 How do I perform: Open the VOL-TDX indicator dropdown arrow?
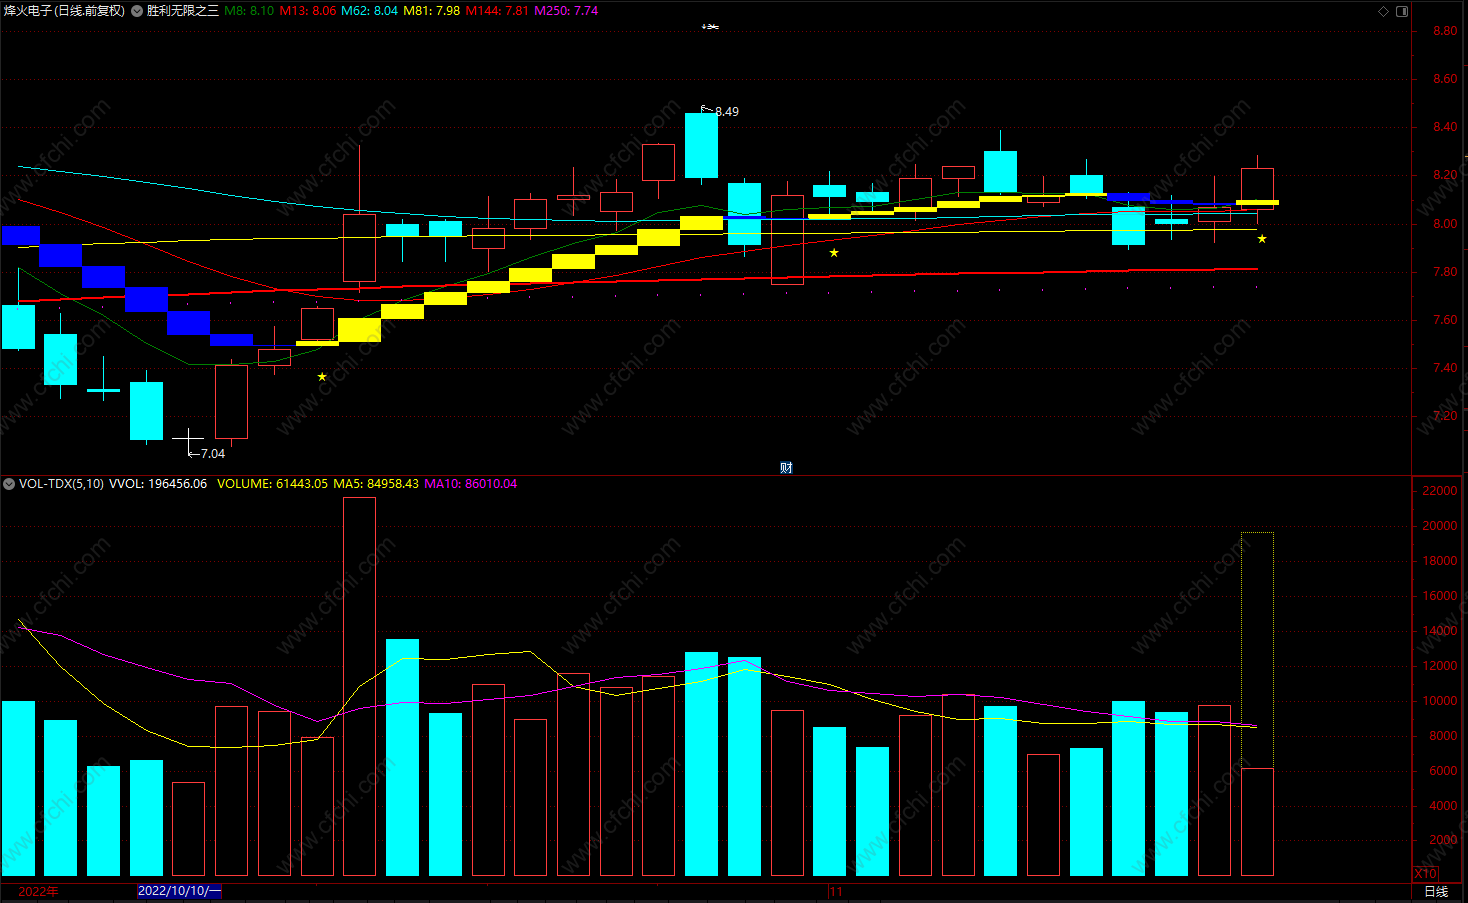click(x=9, y=484)
